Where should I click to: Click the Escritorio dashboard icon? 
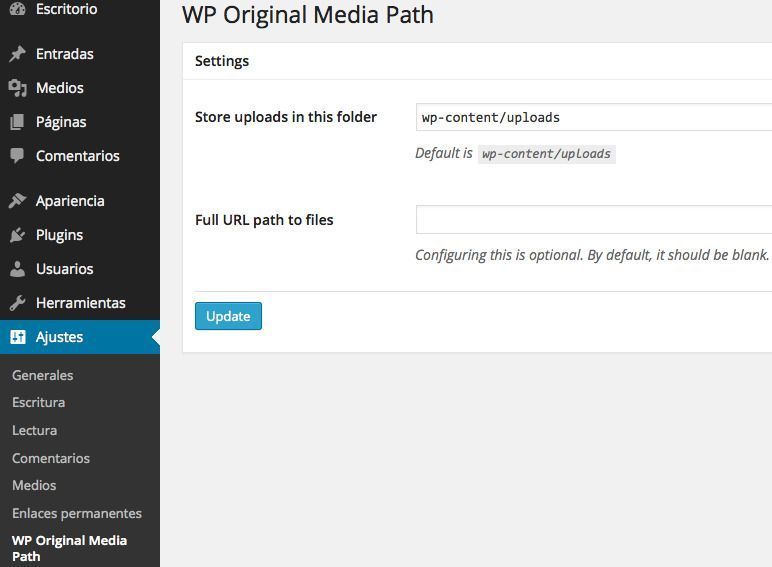pyautogui.click(x=17, y=9)
